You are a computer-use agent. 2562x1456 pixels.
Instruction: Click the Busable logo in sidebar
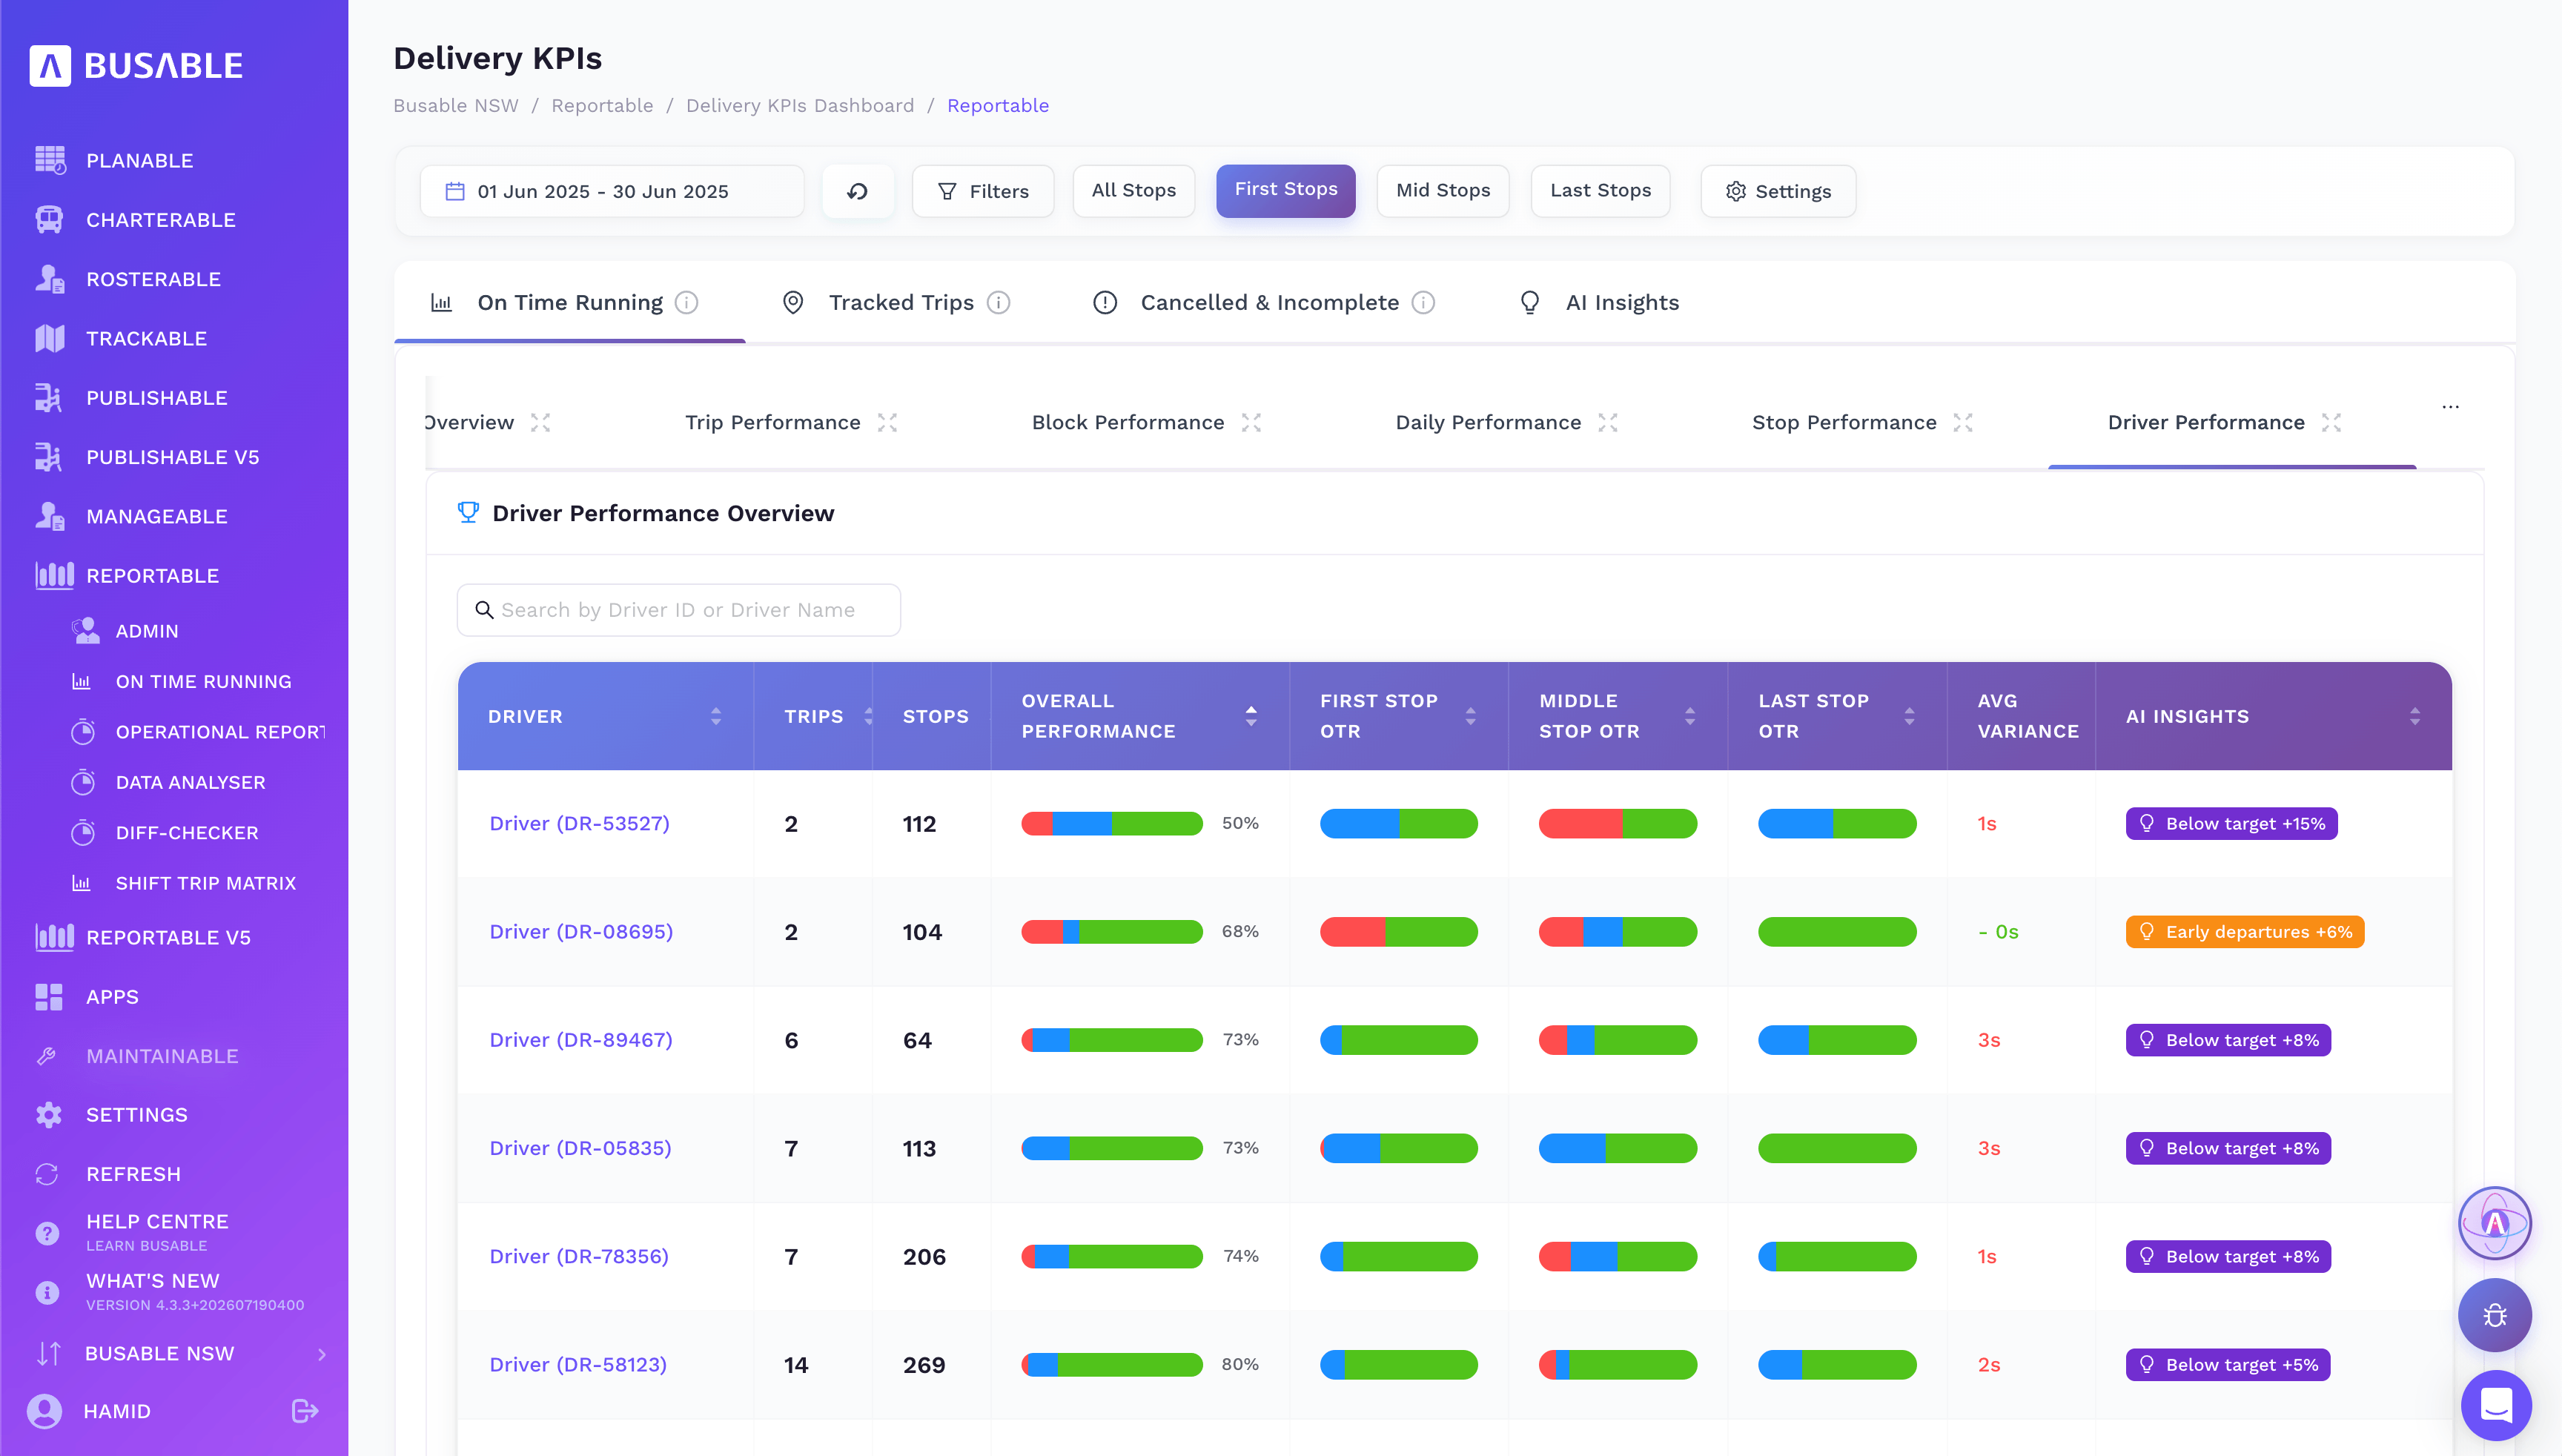136,66
